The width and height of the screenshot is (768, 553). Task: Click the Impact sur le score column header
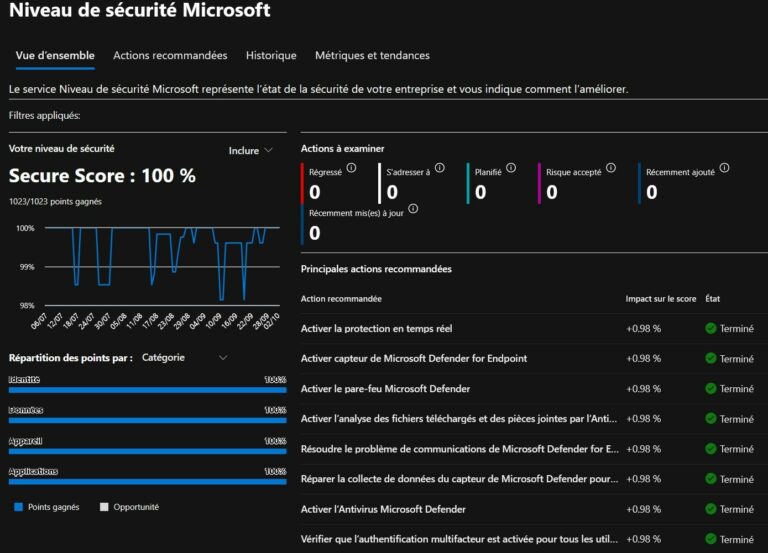[x=660, y=299]
